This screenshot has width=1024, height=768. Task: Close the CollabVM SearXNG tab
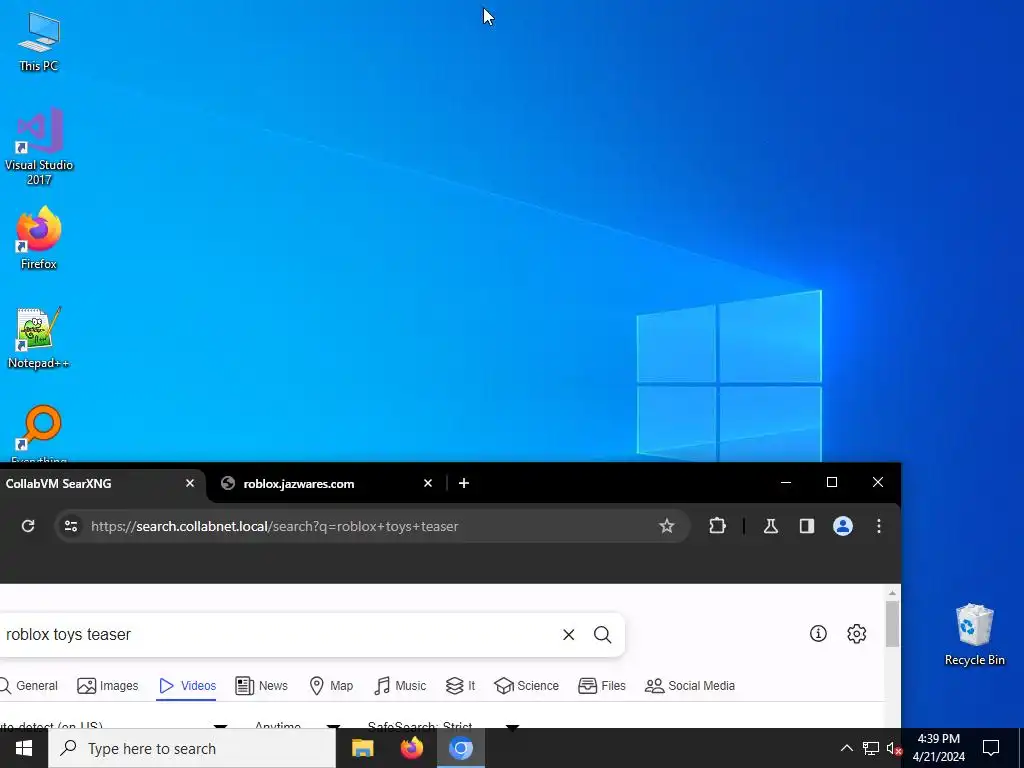[189, 483]
